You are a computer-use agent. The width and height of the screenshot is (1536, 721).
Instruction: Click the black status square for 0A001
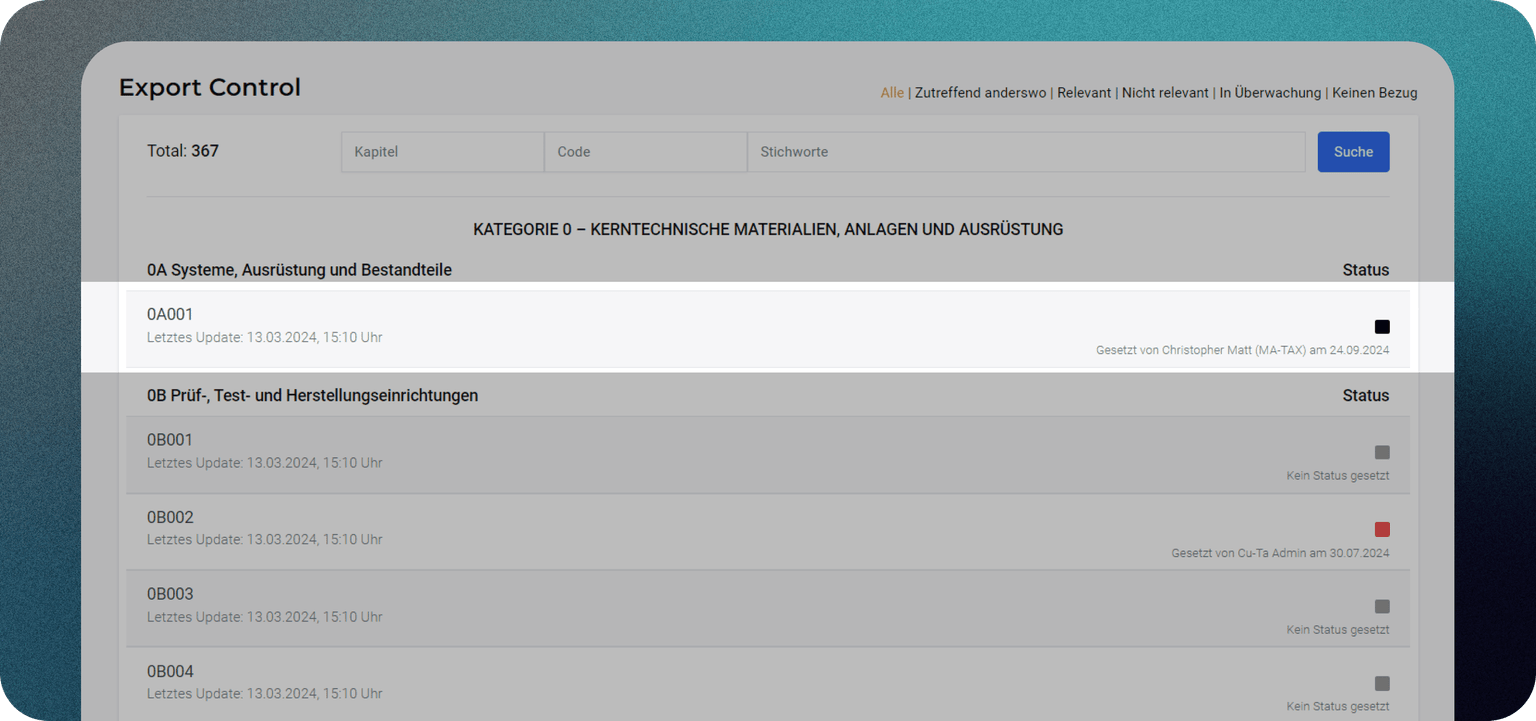point(1382,327)
